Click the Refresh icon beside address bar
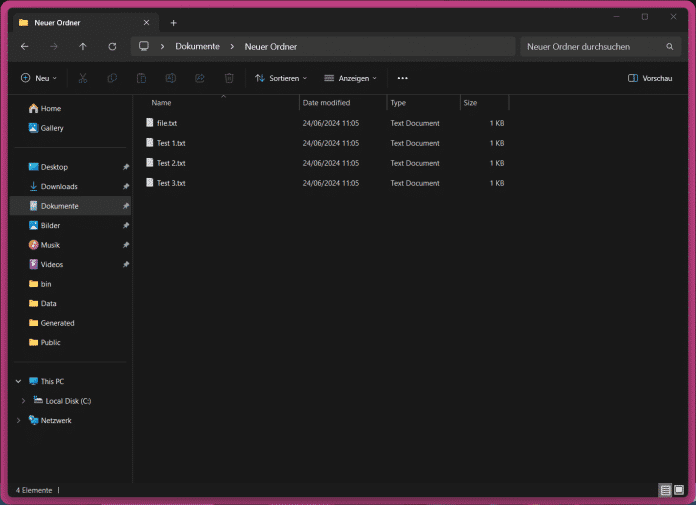This screenshot has width=696, height=505. [112, 46]
